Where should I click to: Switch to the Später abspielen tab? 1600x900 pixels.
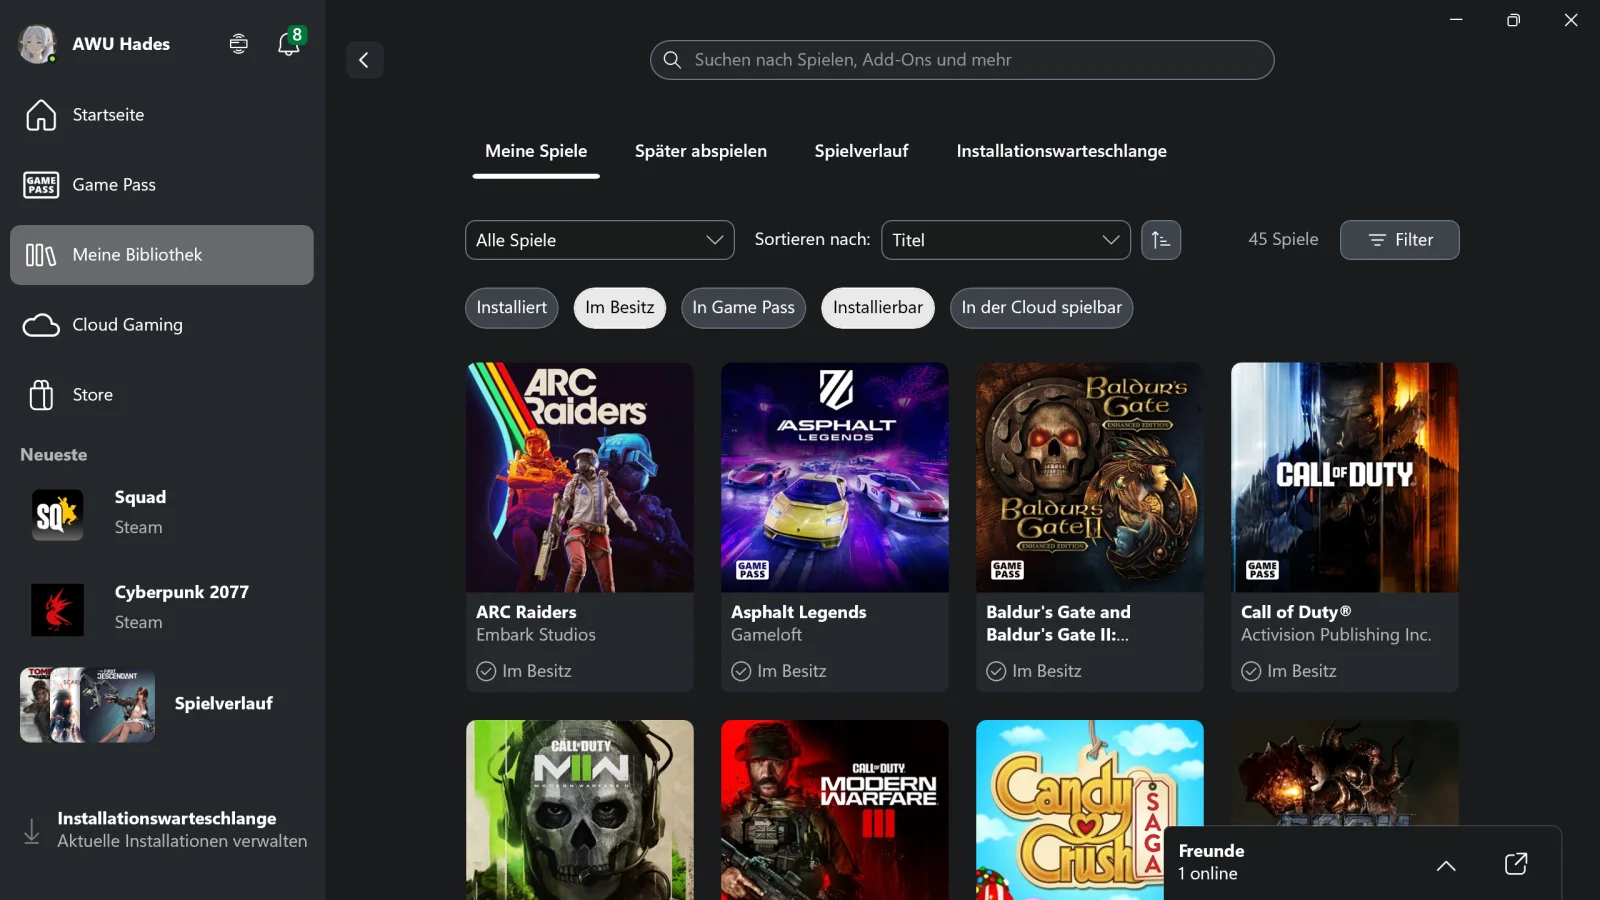tap(701, 152)
